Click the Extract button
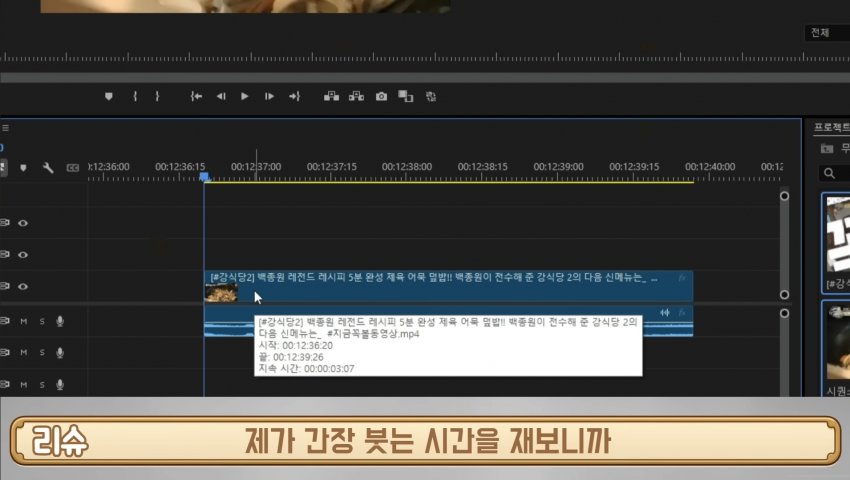 355,96
